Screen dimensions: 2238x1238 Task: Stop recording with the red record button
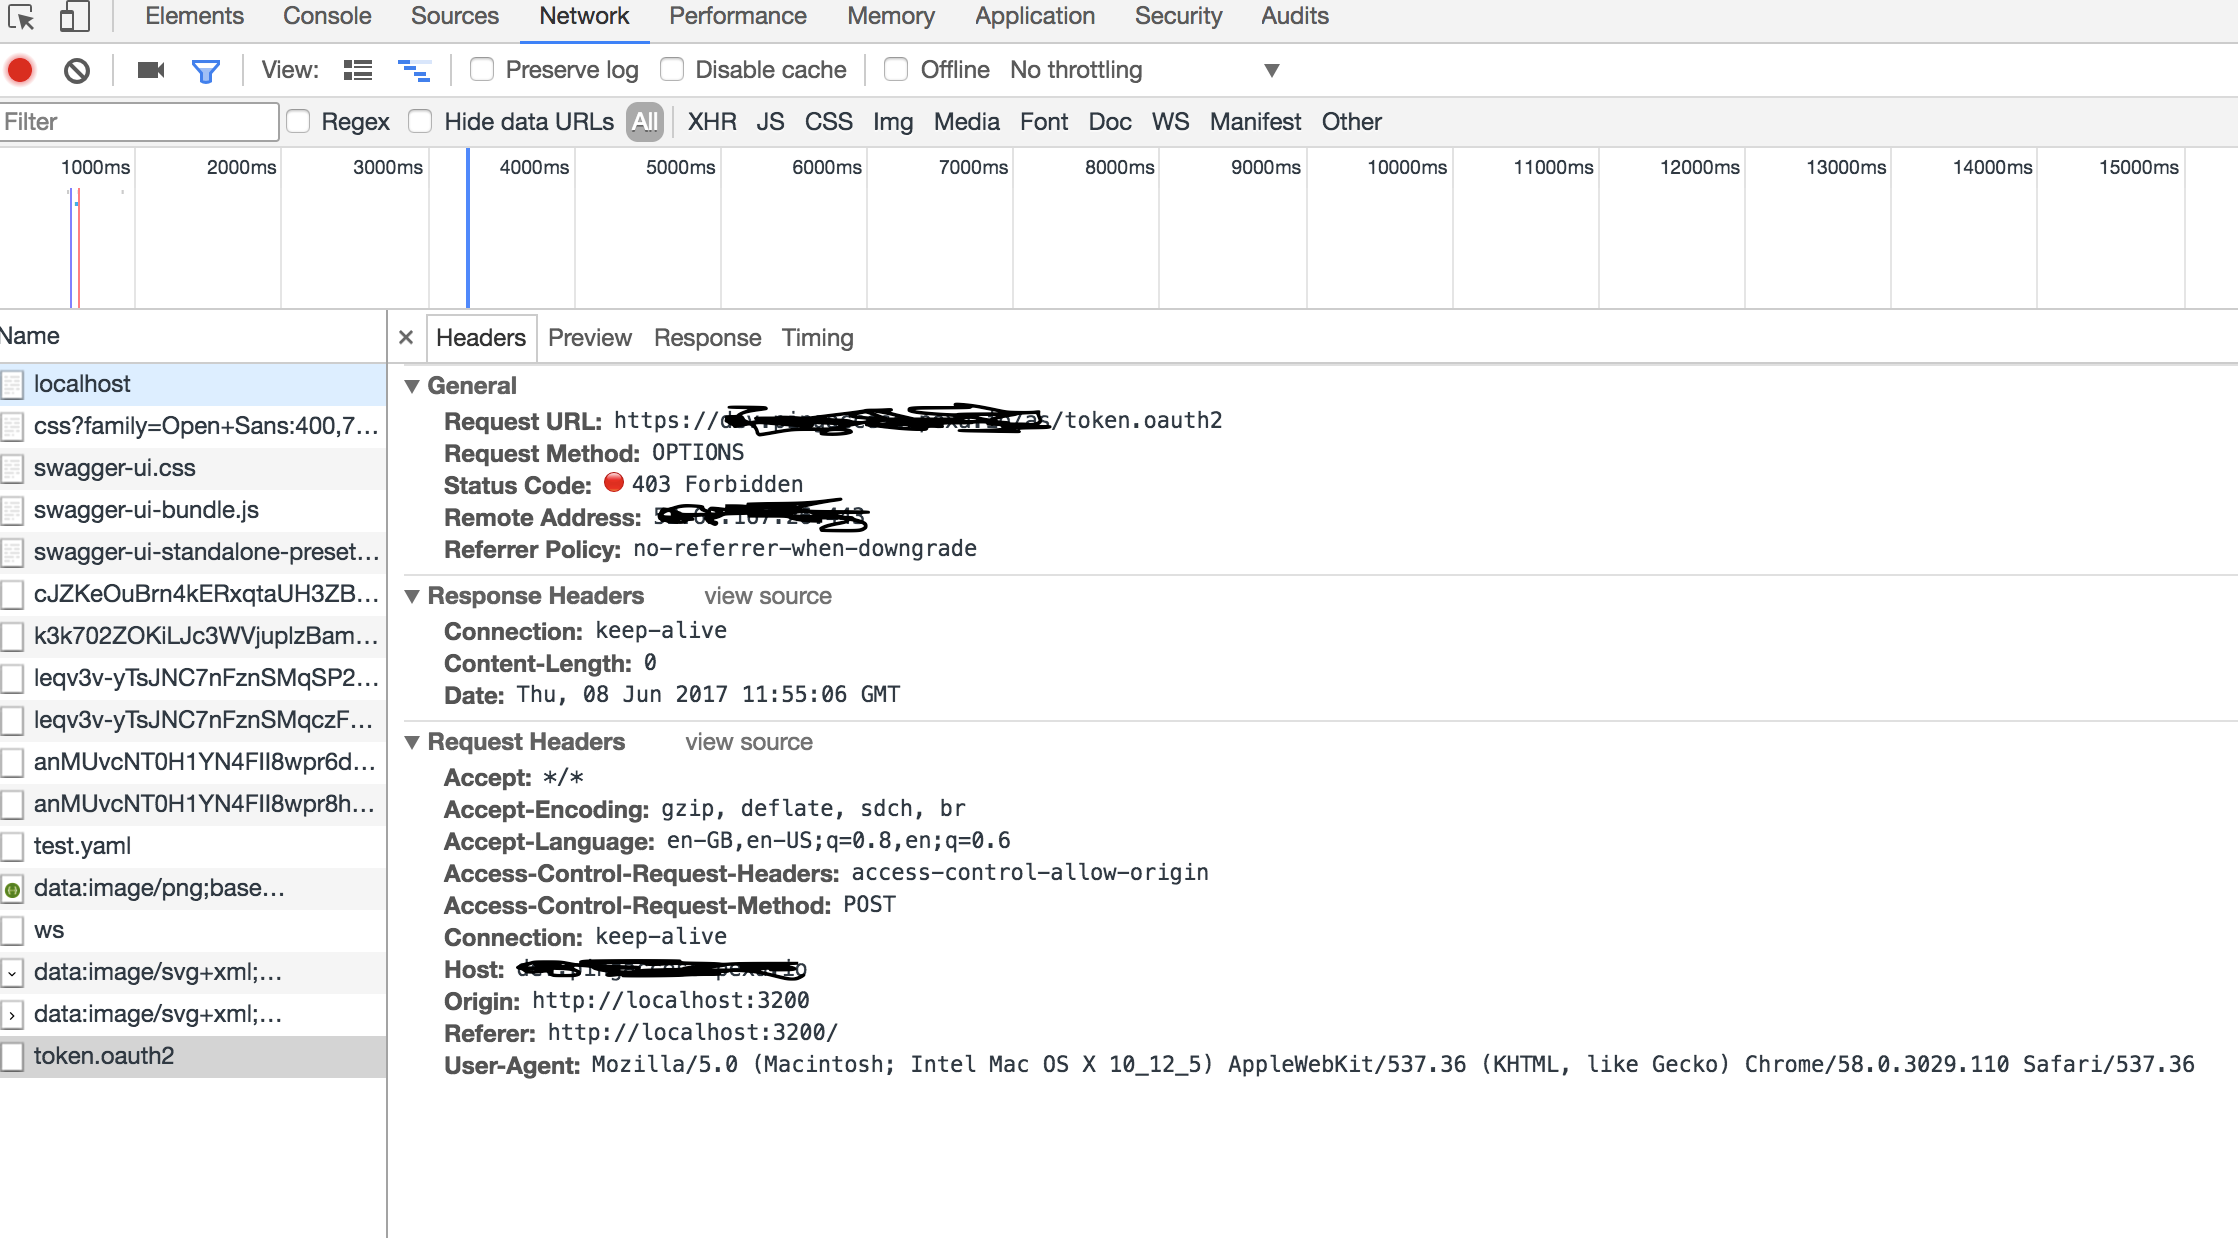pyautogui.click(x=20, y=70)
